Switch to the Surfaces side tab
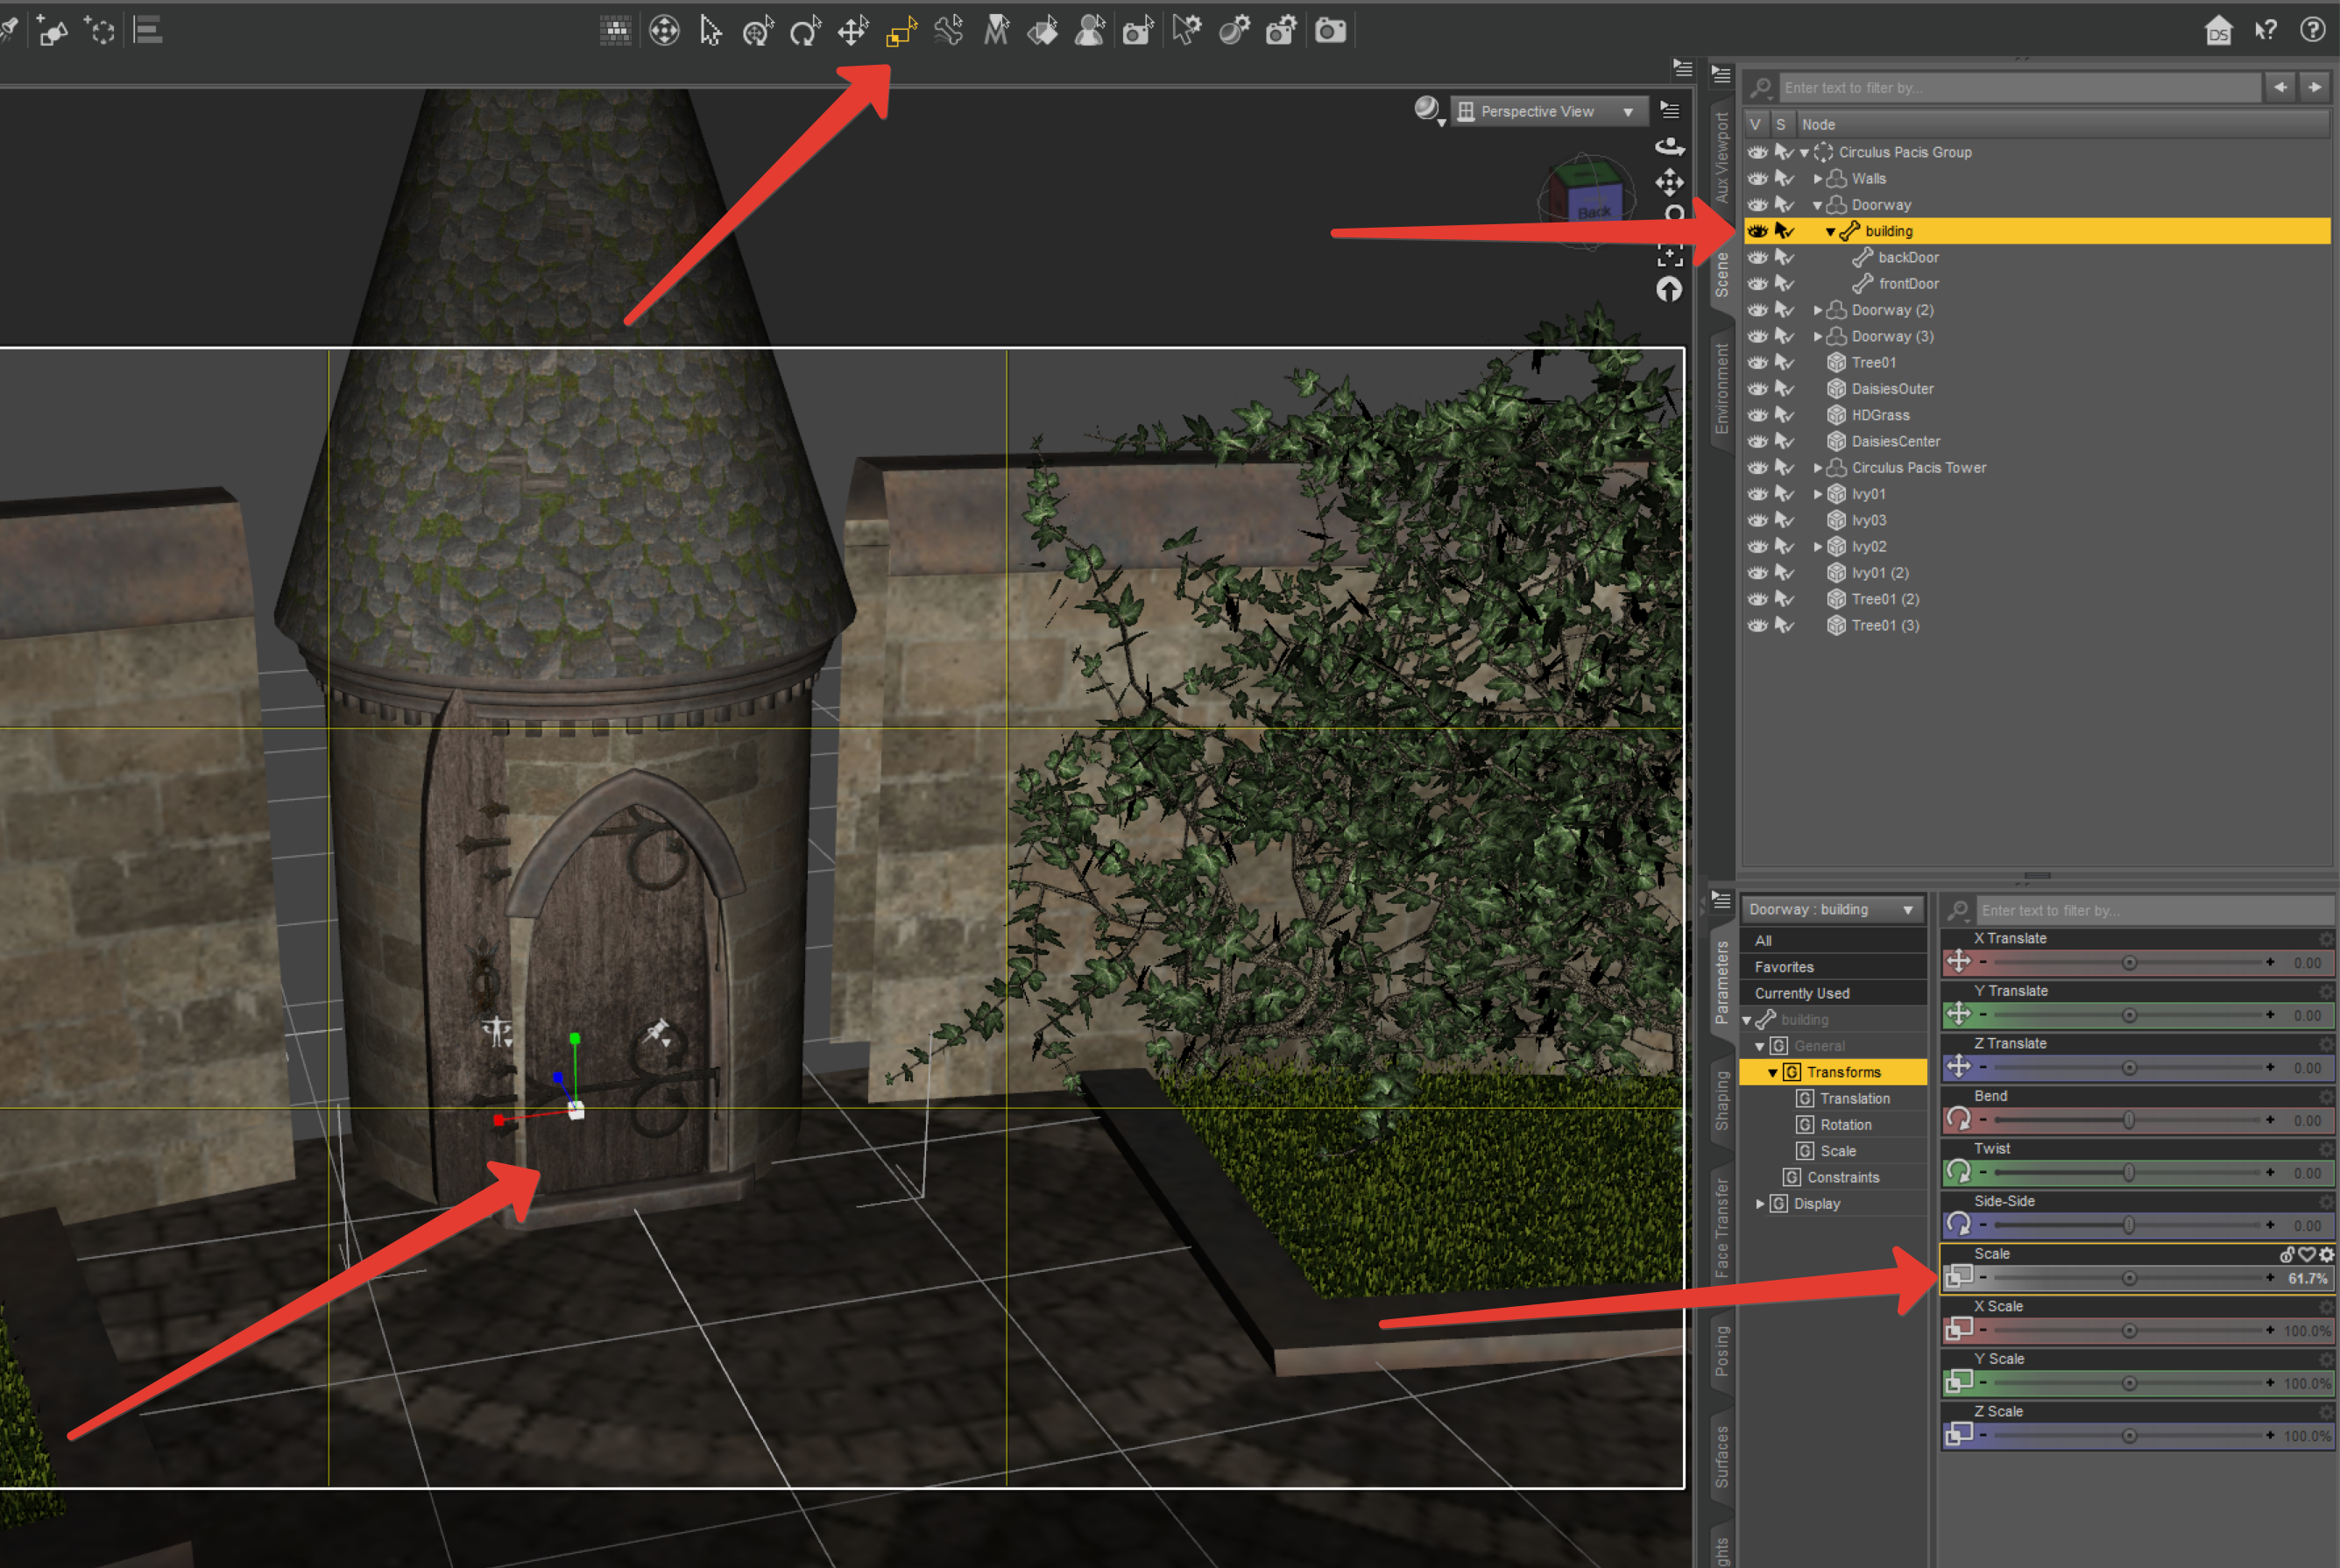The image size is (2340, 1568). (x=1721, y=1455)
